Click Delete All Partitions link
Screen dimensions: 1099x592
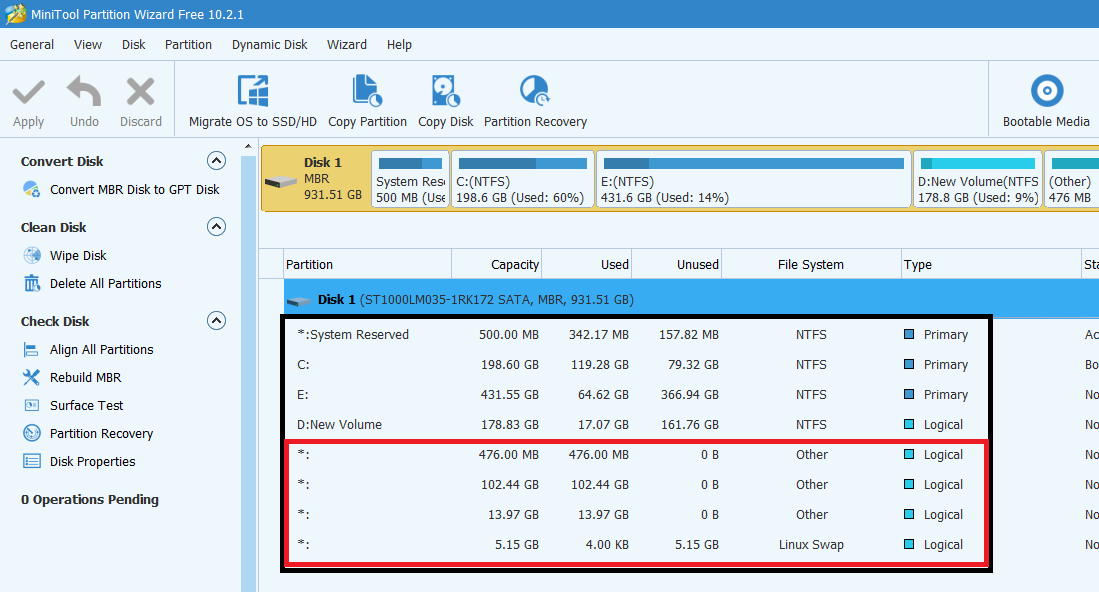[x=105, y=283]
